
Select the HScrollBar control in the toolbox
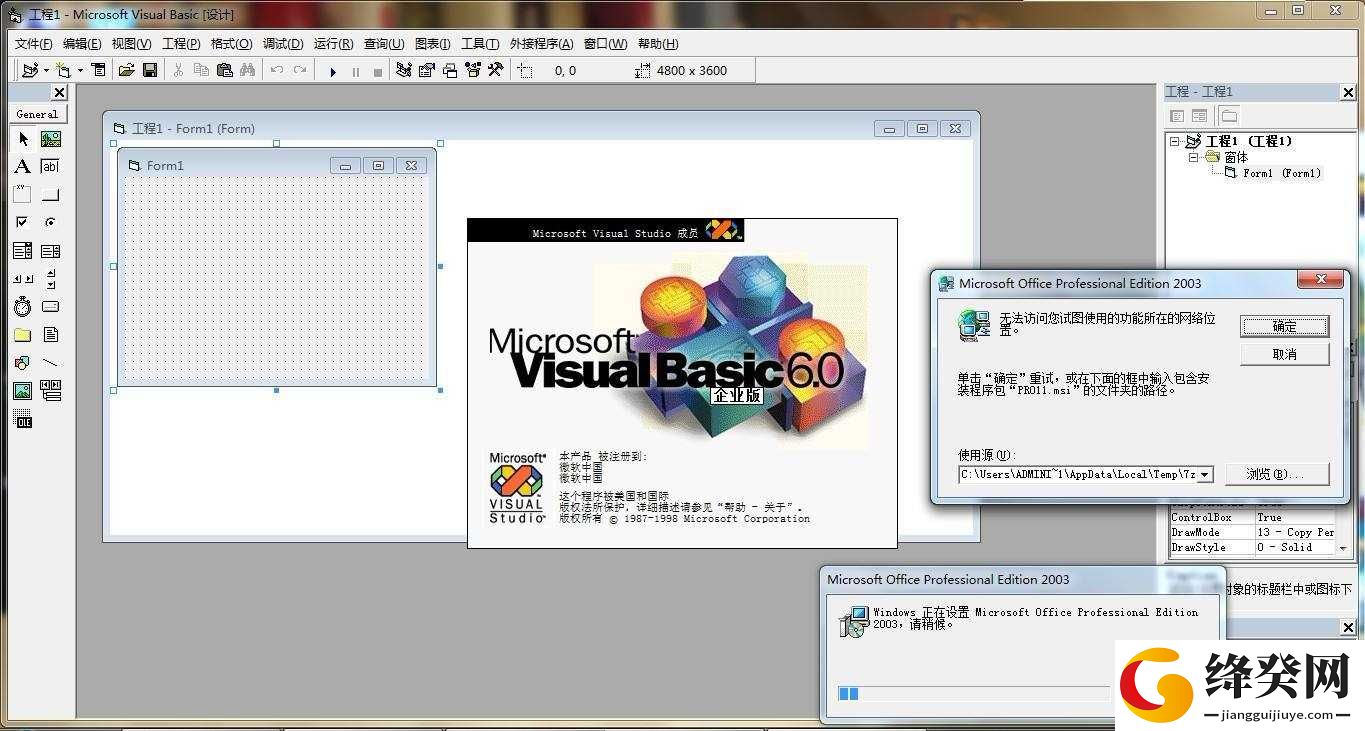pyautogui.click(x=23, y=279)
